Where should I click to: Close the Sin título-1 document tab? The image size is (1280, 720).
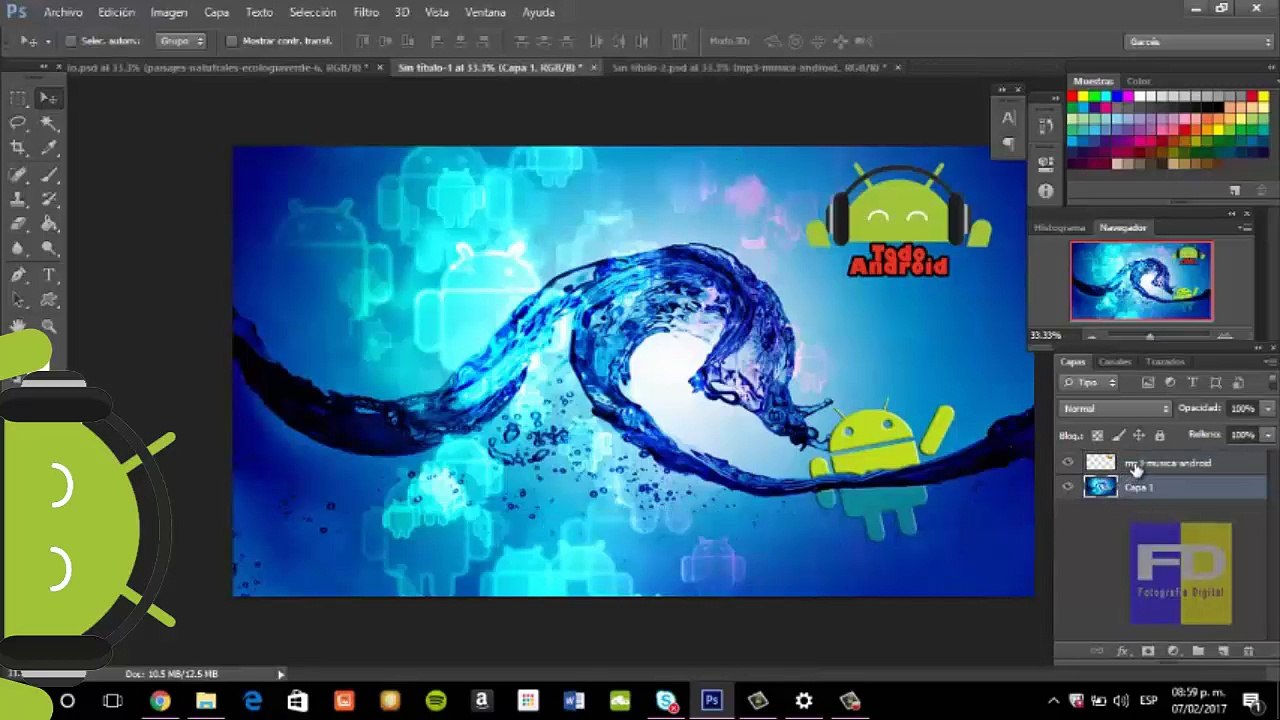pyautogui.click(x=593, y=68)
